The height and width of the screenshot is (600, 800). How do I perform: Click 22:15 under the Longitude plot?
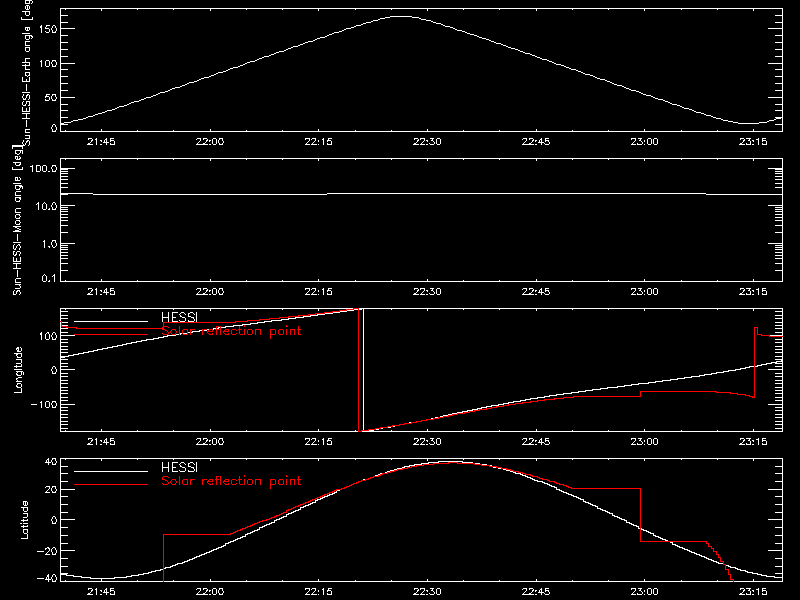[x=318, y=441]
